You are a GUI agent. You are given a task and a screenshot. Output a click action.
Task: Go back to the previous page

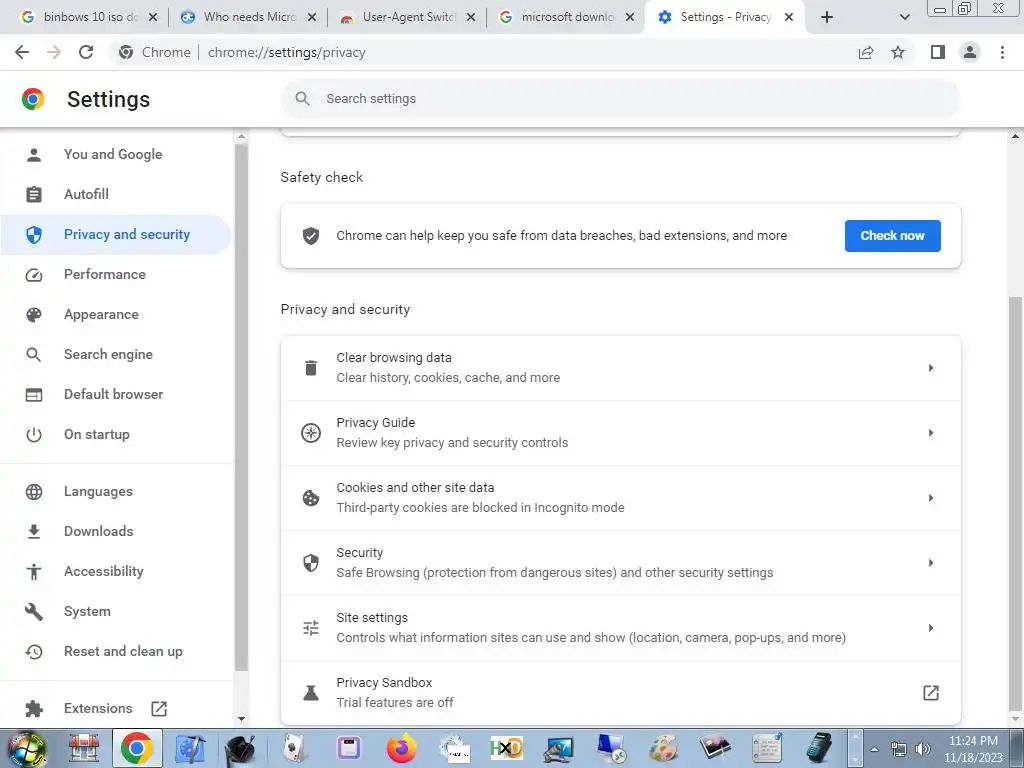coord(22,52)
